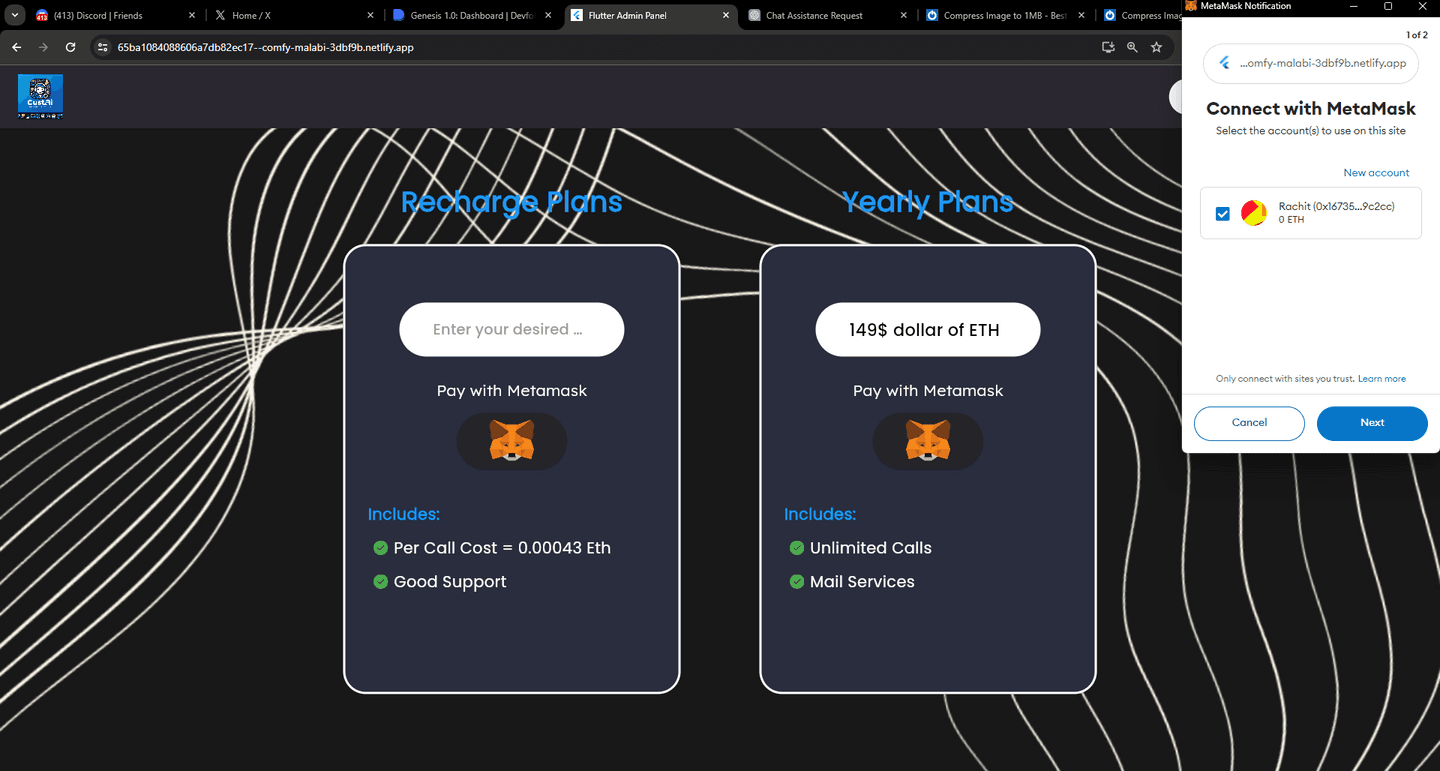The image size is (1440, 771).
Task: Uncheck the Rachit account checkbox
Action: [x=1222, y=214]
